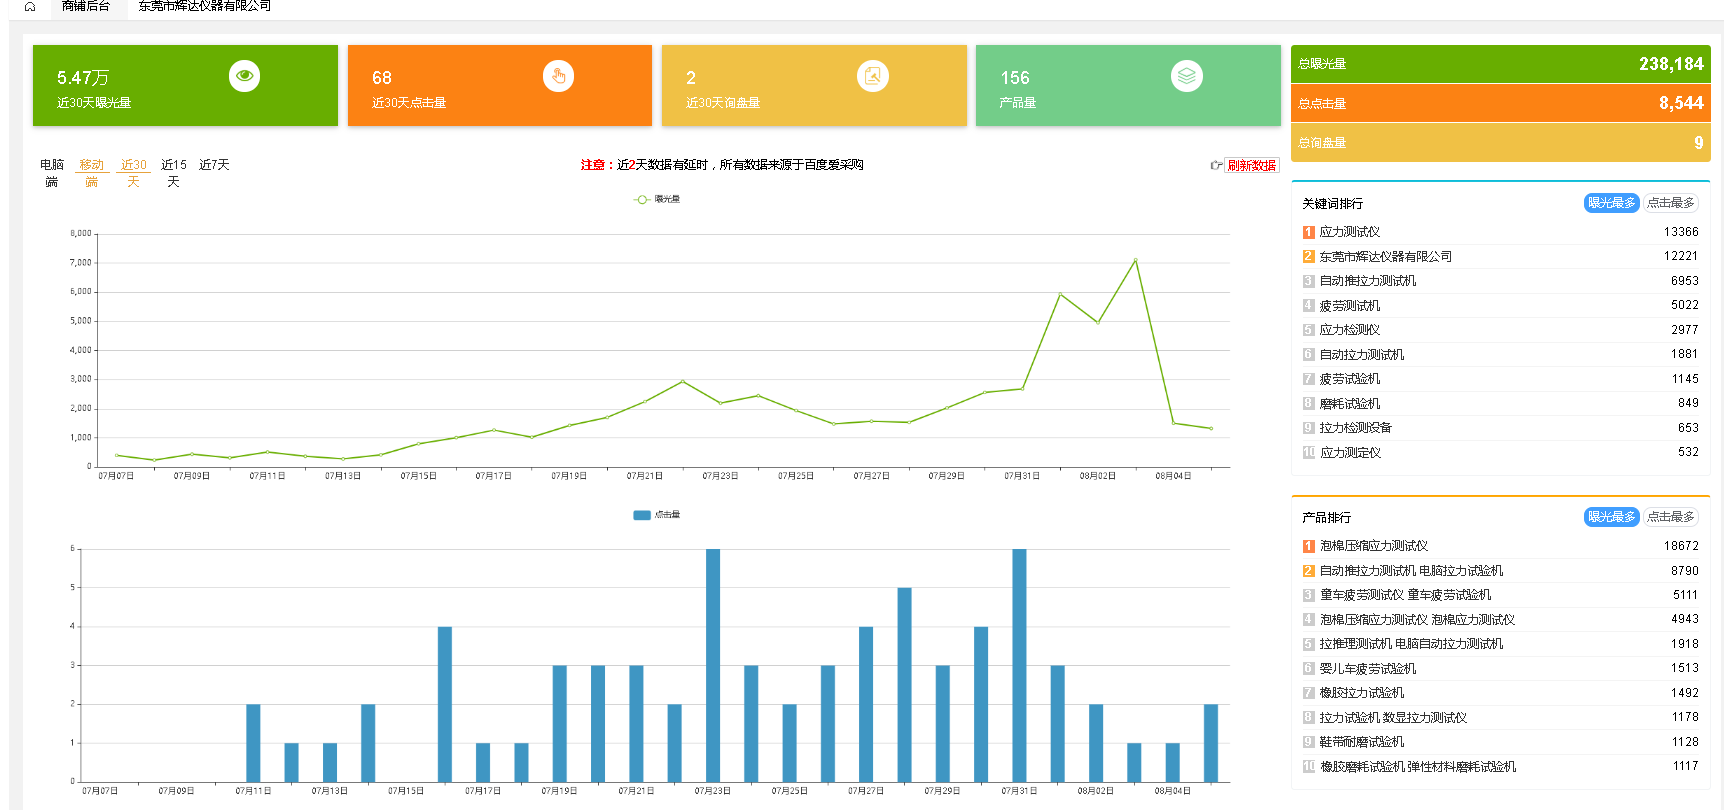Click the 总曝光量 green summary bar

1500,64
